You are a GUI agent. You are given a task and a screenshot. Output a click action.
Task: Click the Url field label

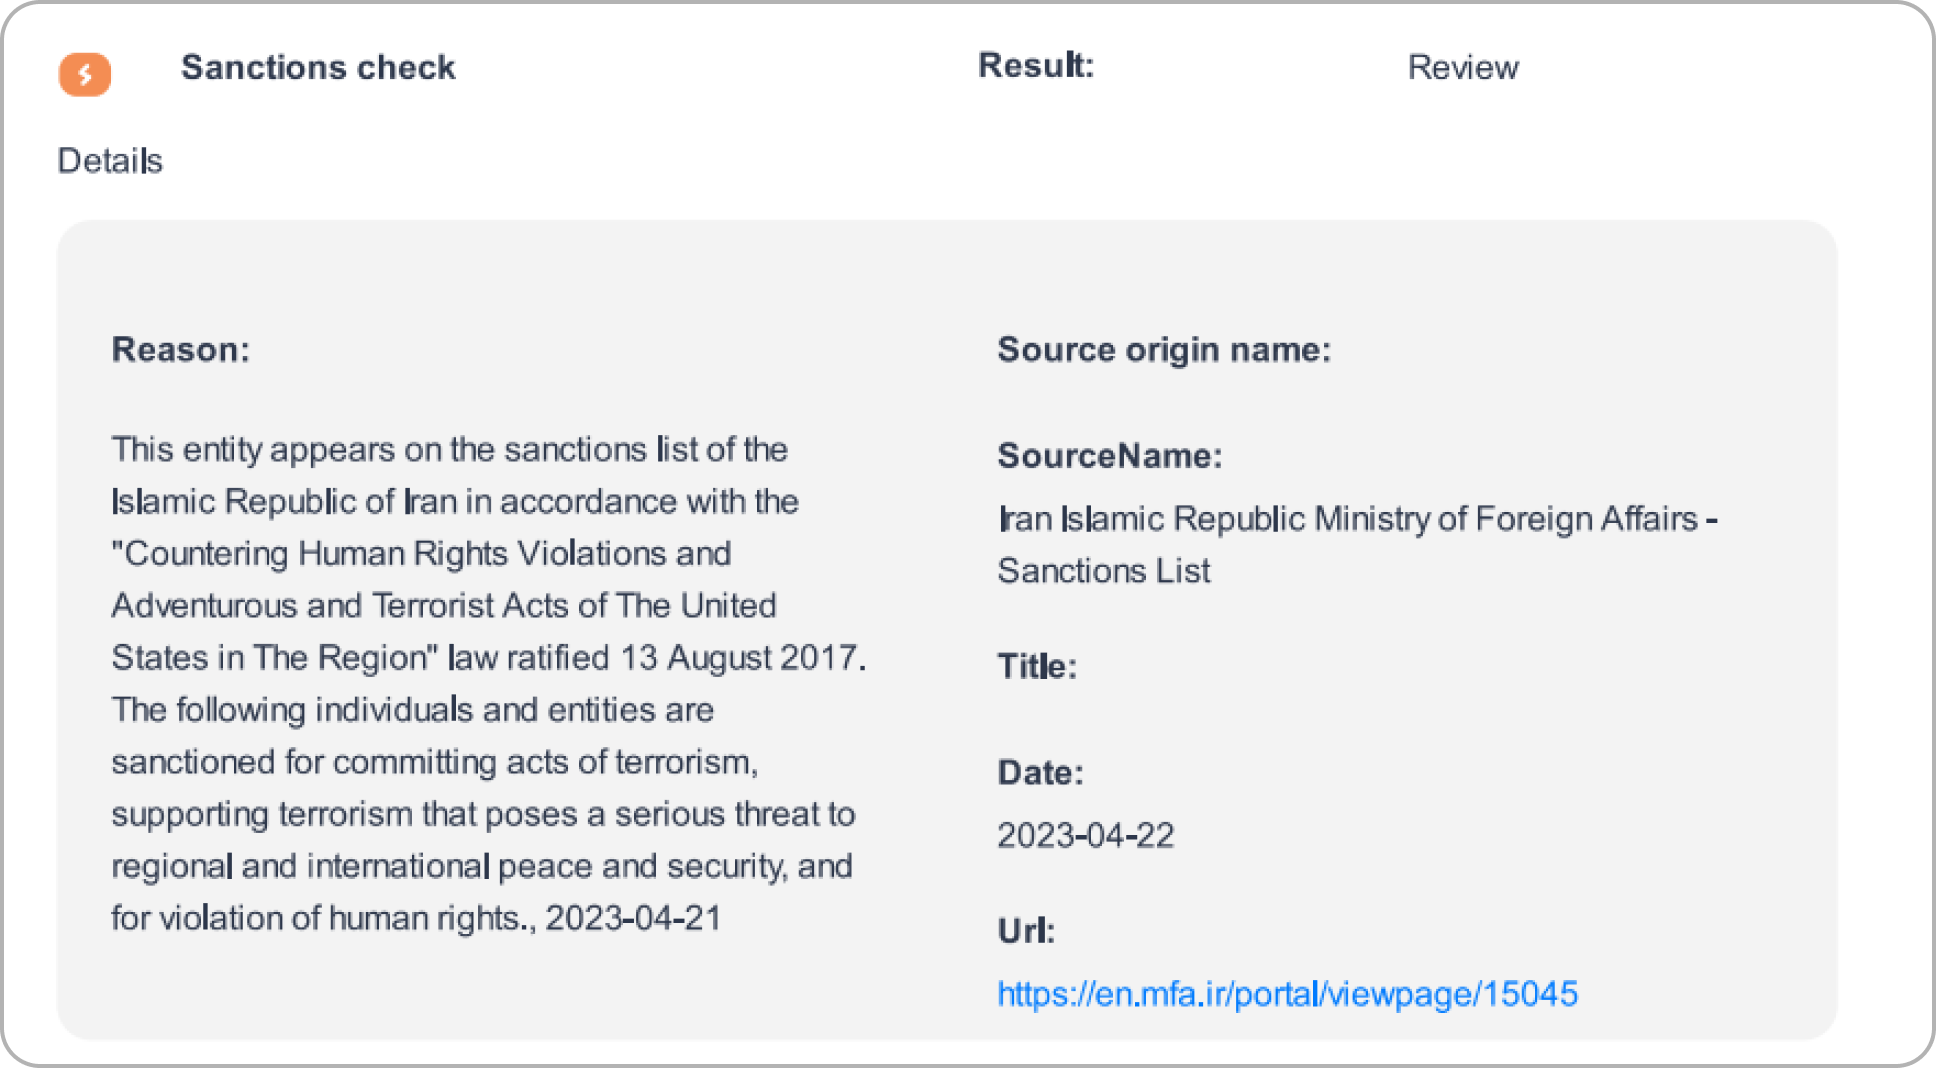click(x=1026, y=930)
